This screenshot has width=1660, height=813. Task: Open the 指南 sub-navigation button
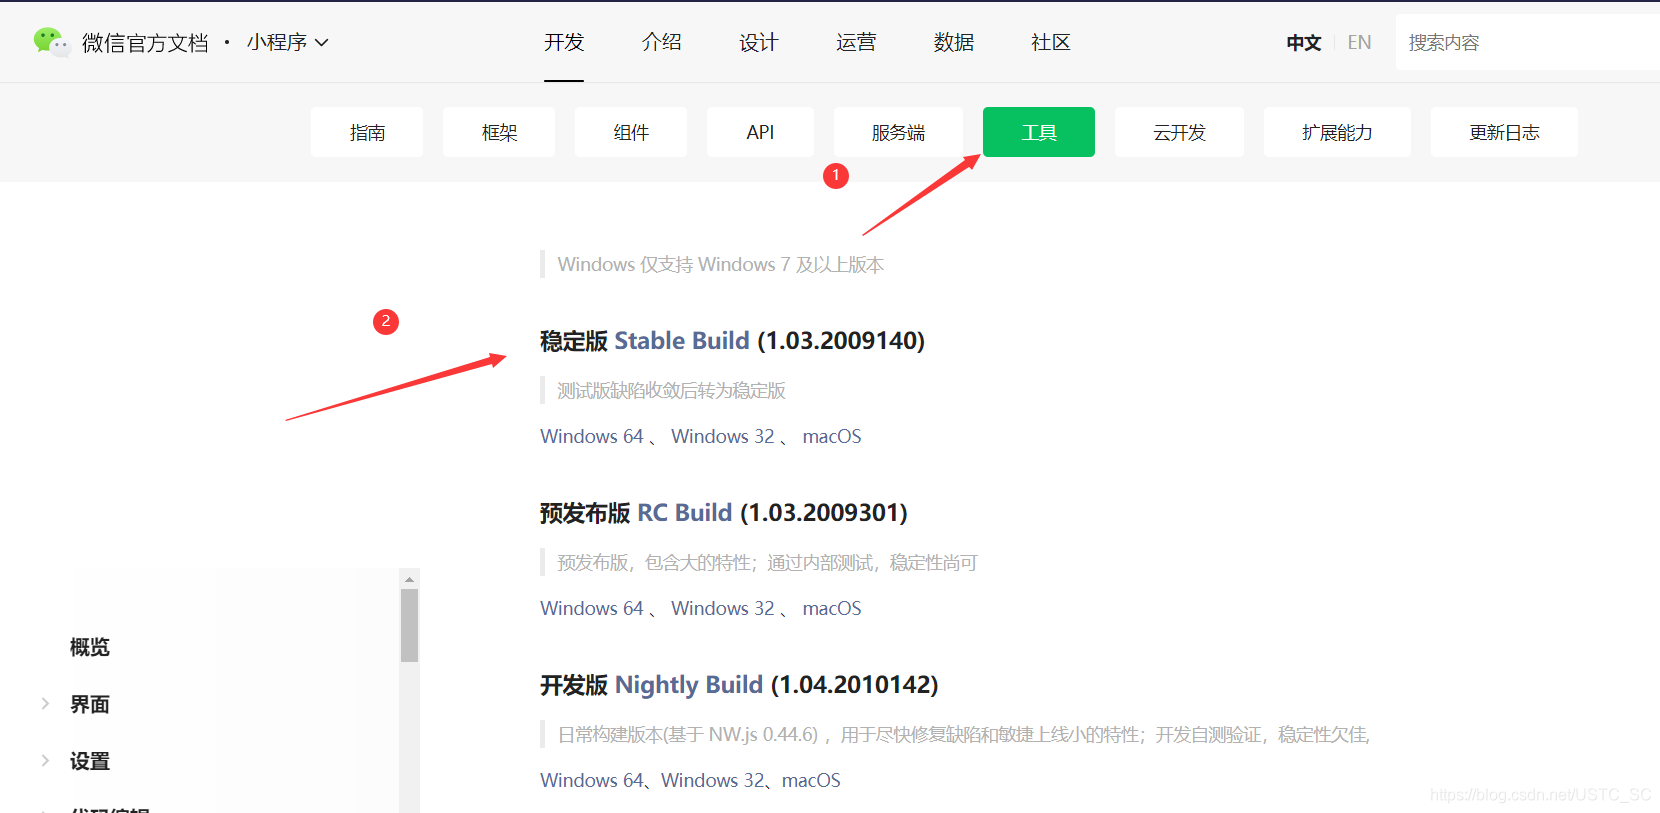tap(367, 132)
